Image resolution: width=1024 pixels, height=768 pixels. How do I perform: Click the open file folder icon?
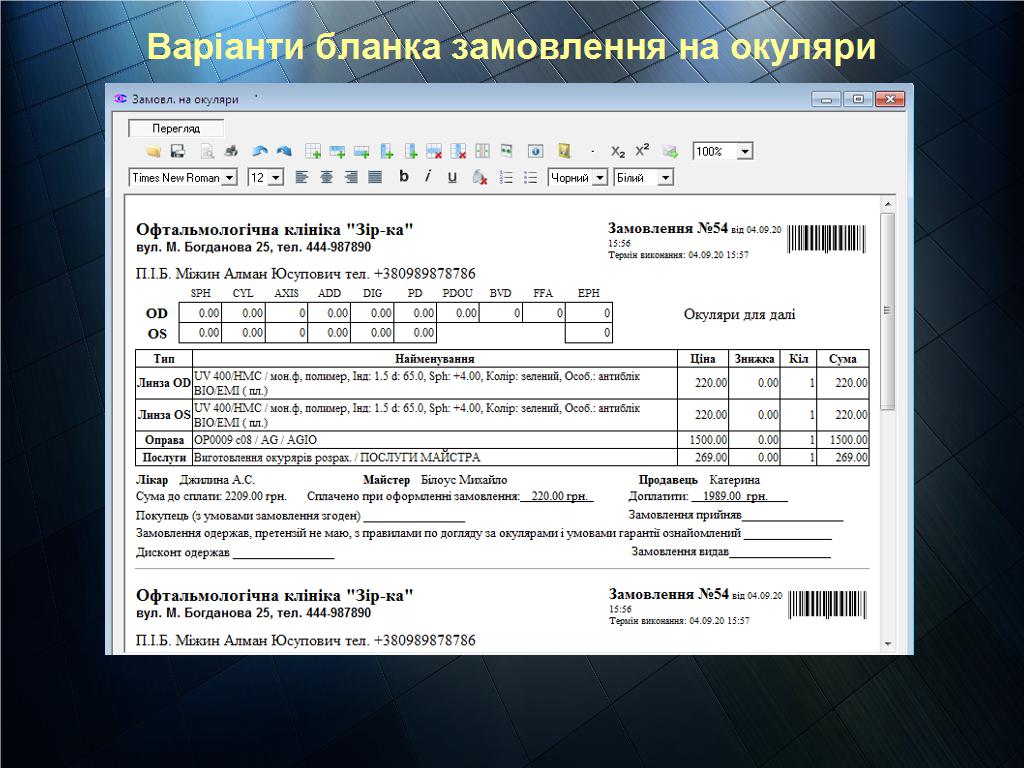[154, 151]
